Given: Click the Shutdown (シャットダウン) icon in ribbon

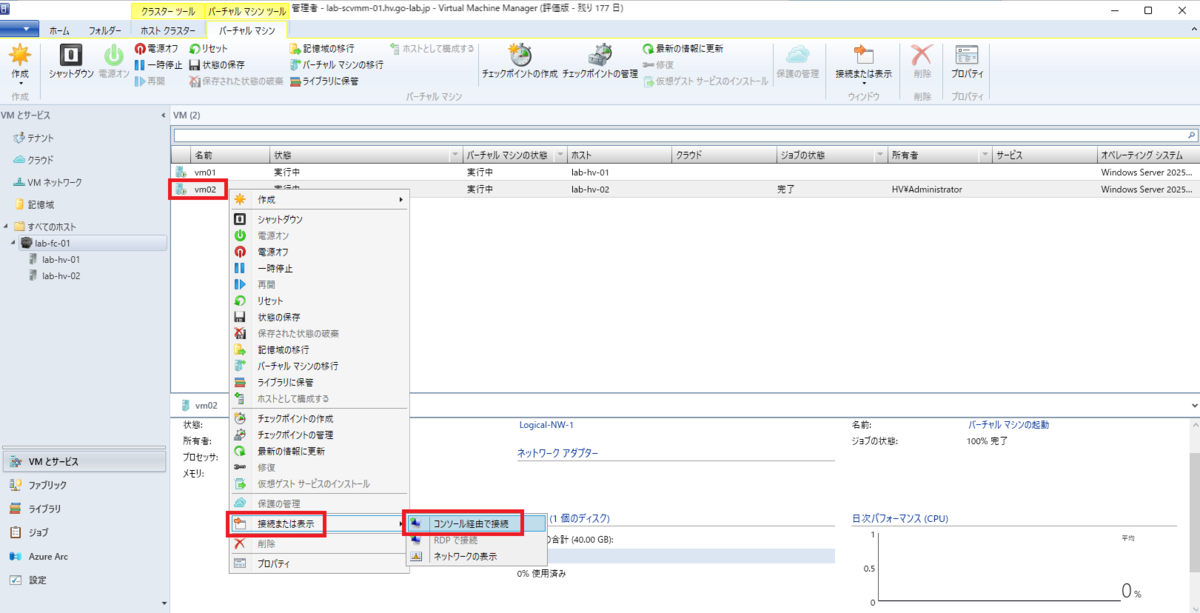Looking at the screenshot, I should coord(71,60).
